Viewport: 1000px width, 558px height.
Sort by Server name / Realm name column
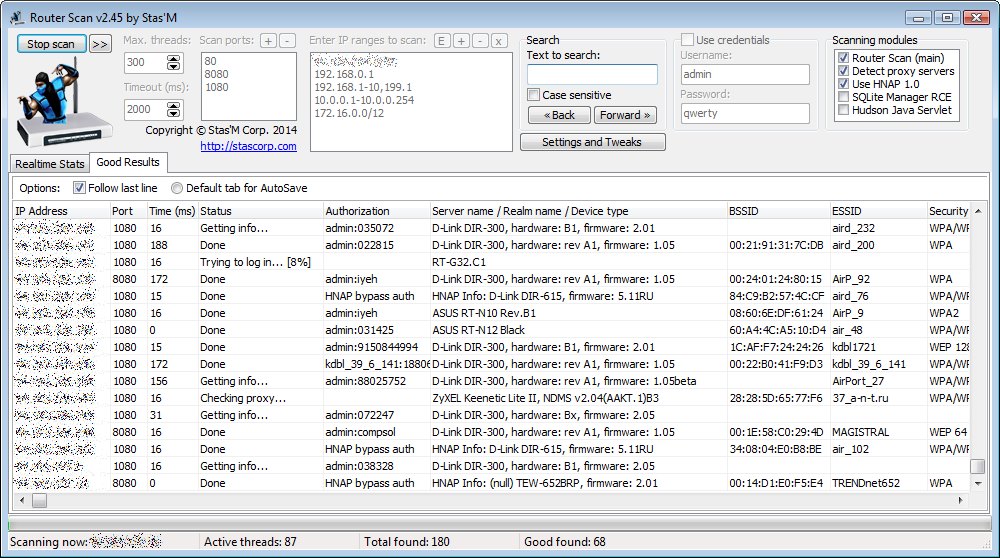pos(578,211)
